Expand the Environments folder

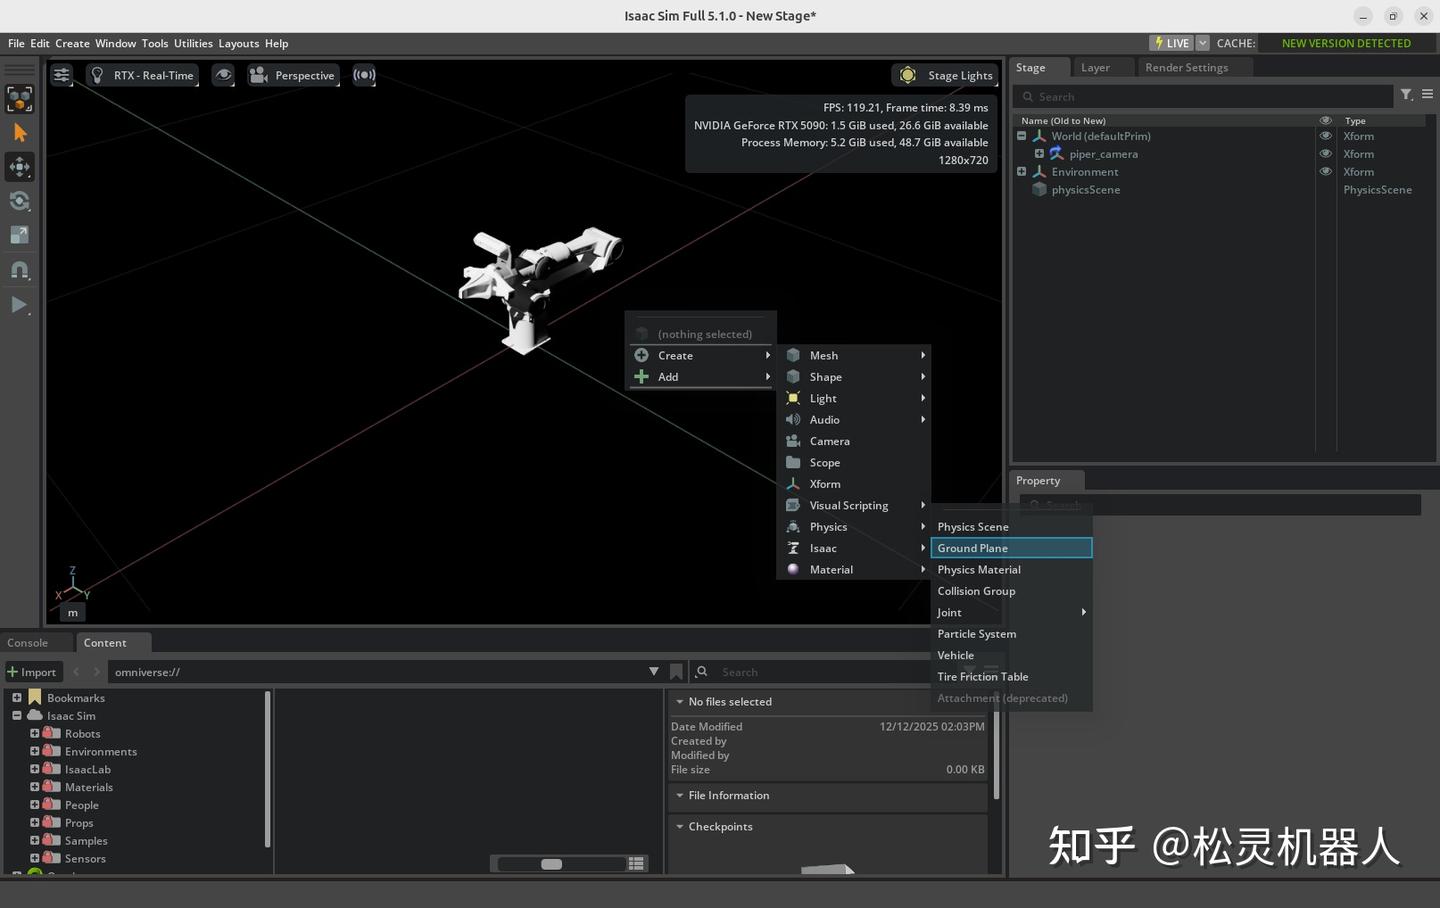(35, 752)
